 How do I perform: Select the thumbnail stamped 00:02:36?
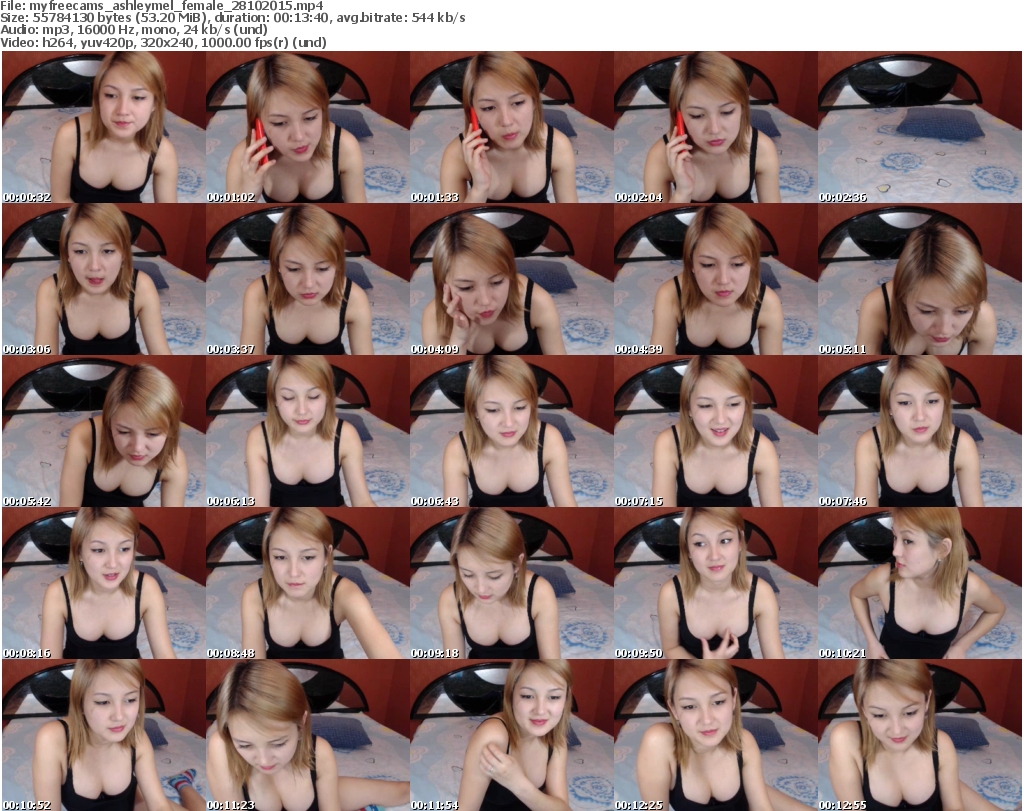[x=920, y=127]
